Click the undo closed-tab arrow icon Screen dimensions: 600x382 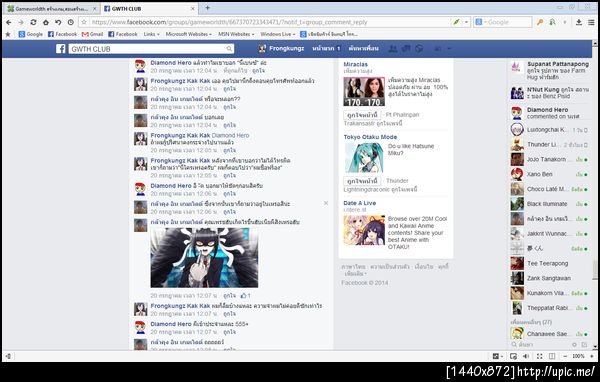(x=58, y=22)
